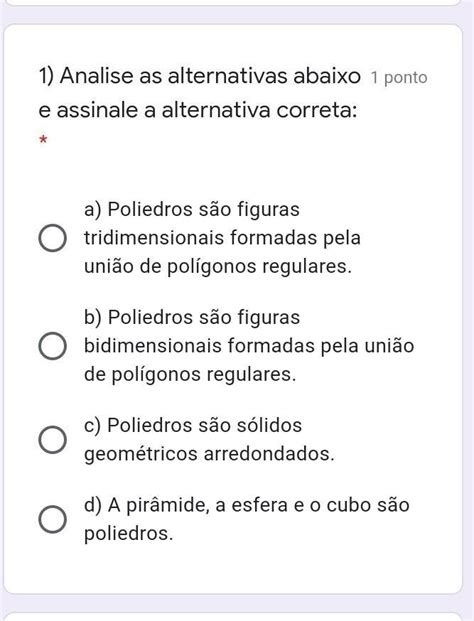The width and height of the screenshot is (474, 621).
Task: Click the text 'b) Poliedros são figuras'
Action: (x=192, y=317)
